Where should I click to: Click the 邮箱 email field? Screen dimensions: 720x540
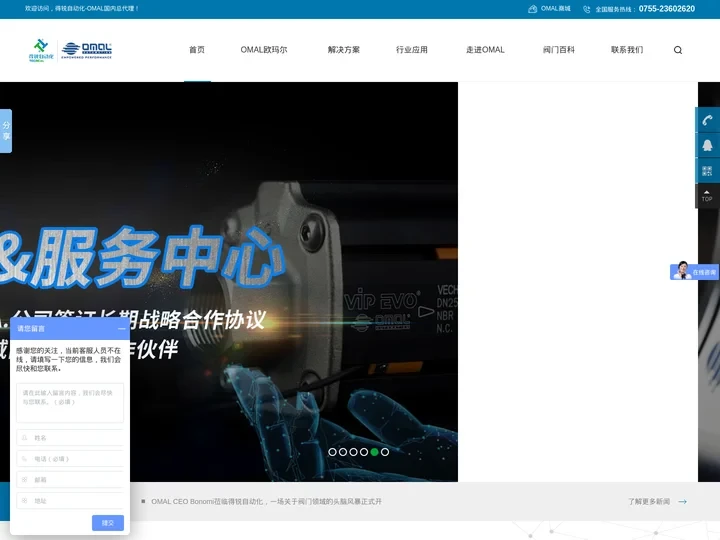click(x=70, y=479)
